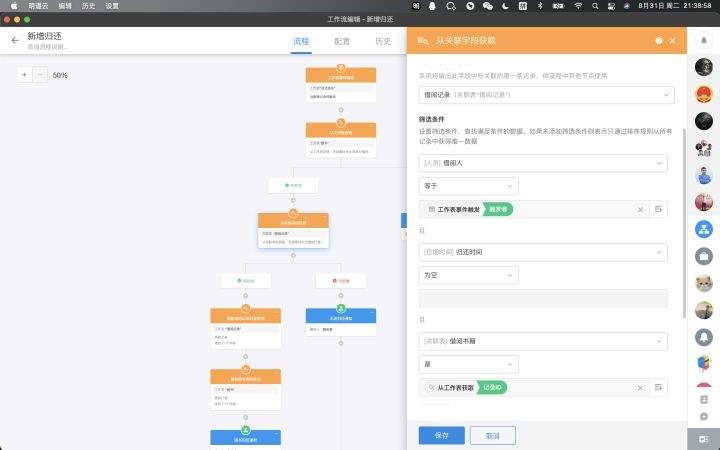Image resolution: width=720 pixels, height=450 pixels.
Task: Click the 保存 button
Action: click(441, 435)
